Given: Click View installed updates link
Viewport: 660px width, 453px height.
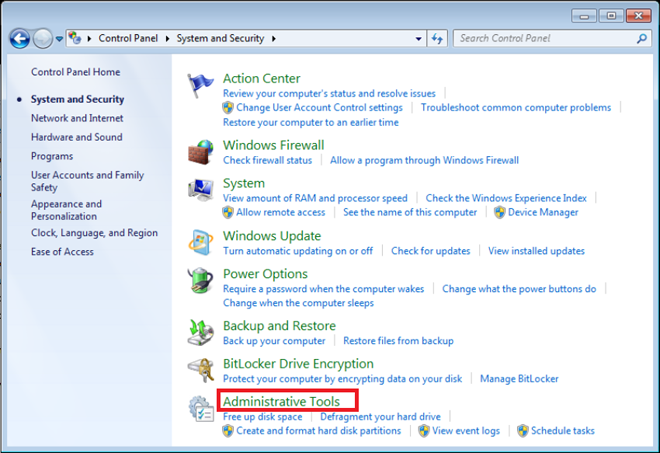Looking at the screenshot, I should (536, 251).
